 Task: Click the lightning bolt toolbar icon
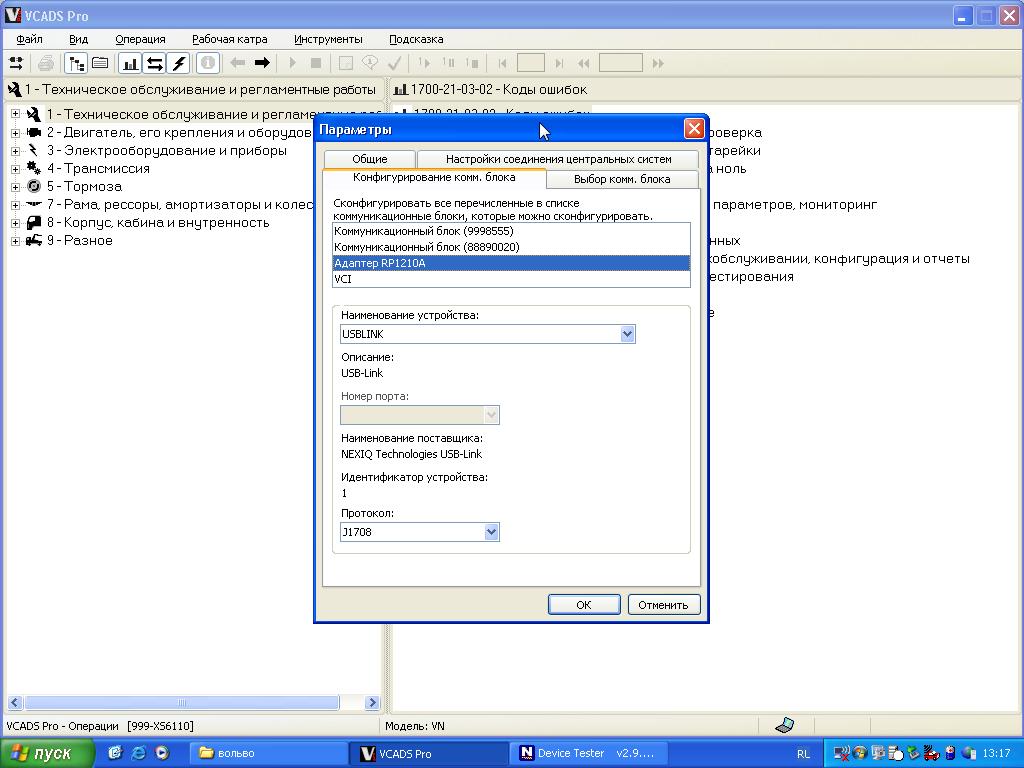click(x=179, y=63)
